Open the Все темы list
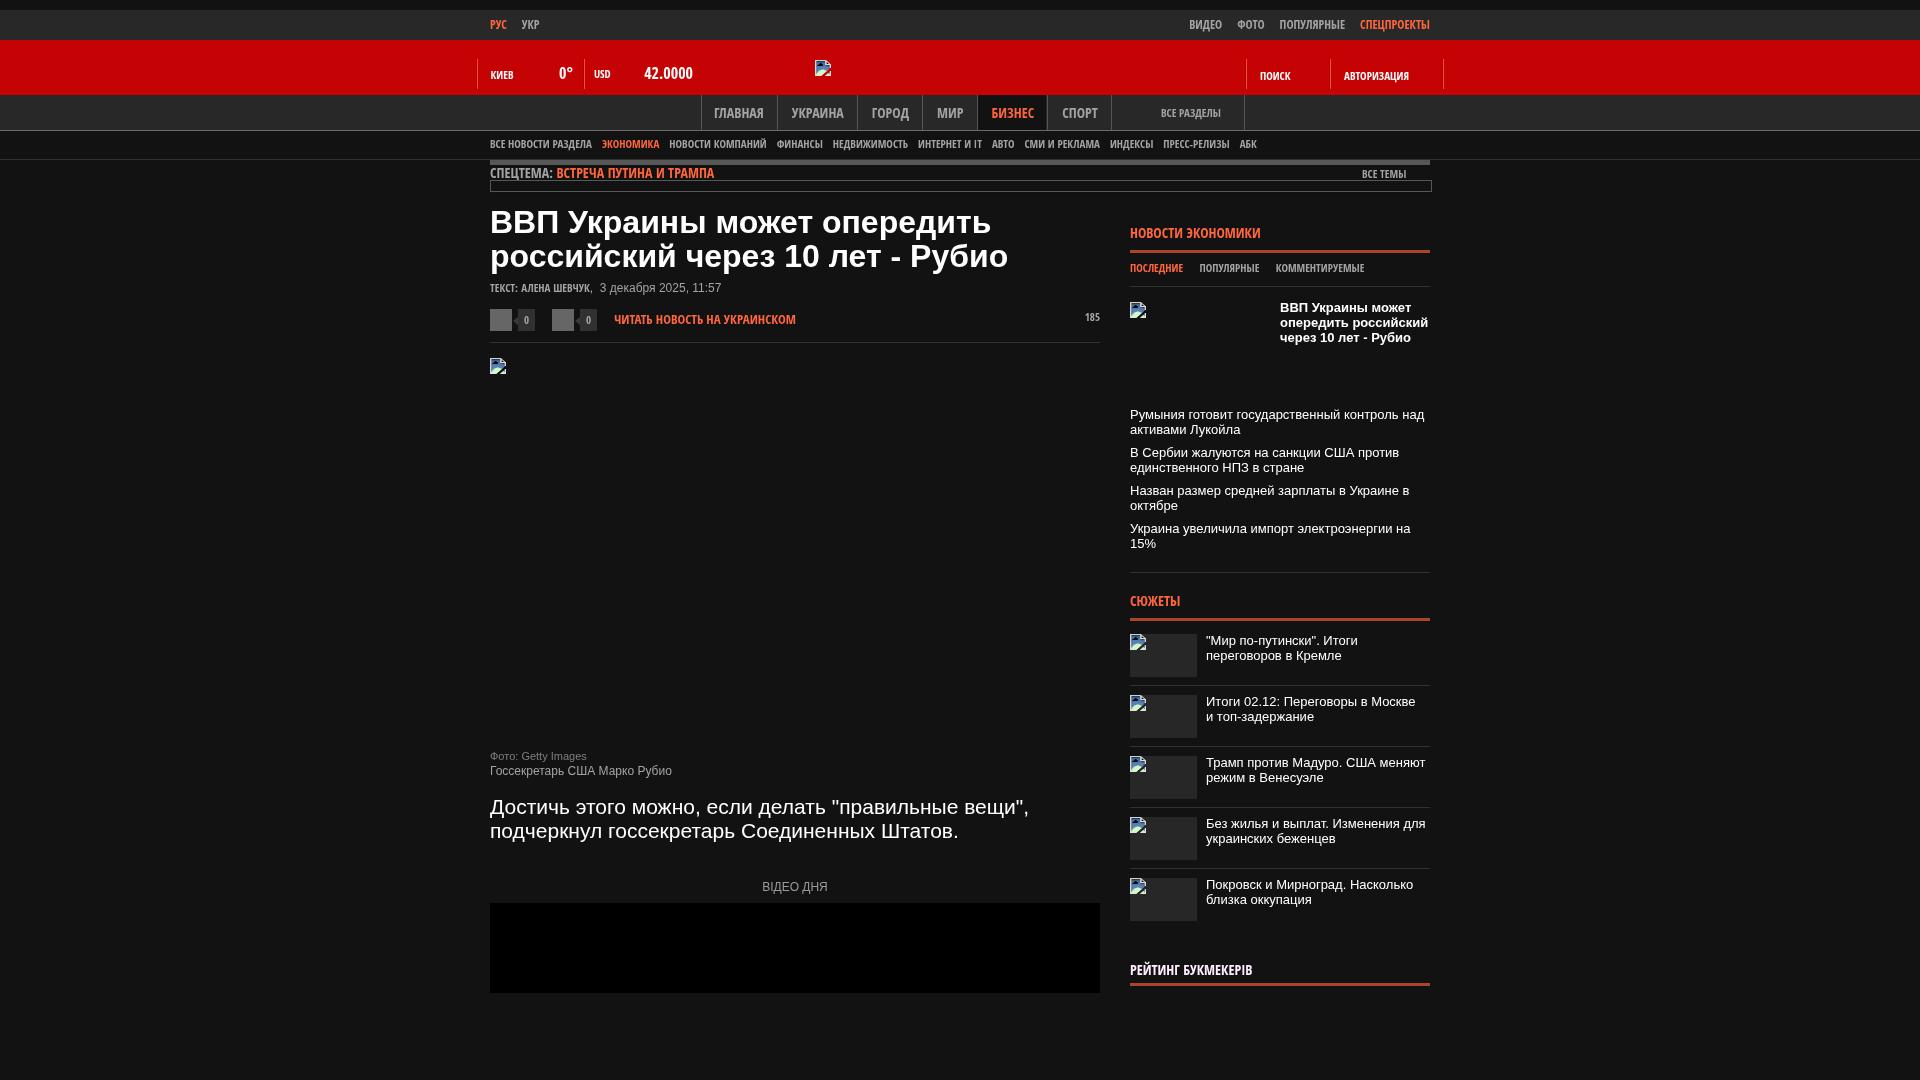The height and width of the screenshot is (1080, 1920). click(1383, 174)
